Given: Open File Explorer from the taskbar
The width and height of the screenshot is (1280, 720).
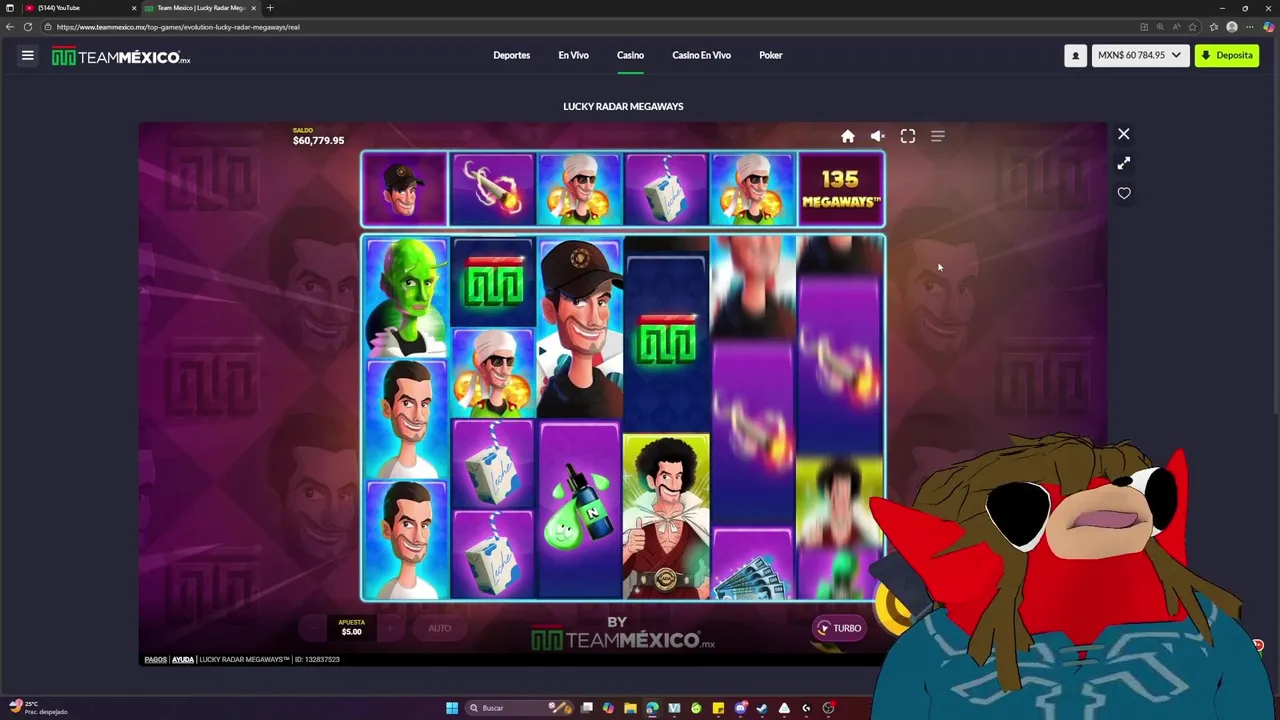Looking at the screenshot, I should 630,708.
